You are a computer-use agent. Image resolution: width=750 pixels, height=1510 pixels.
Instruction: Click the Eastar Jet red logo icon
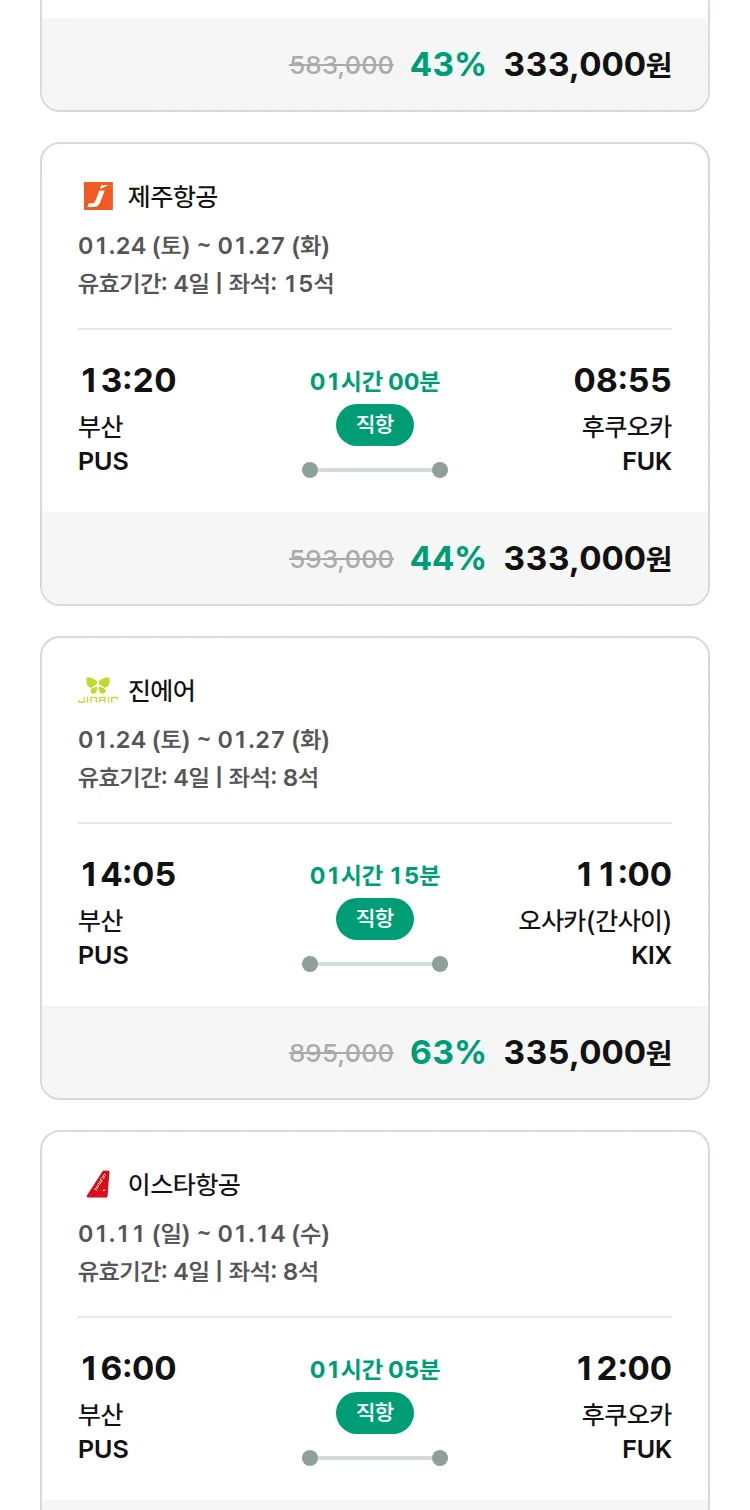[x=98, y=1184]
